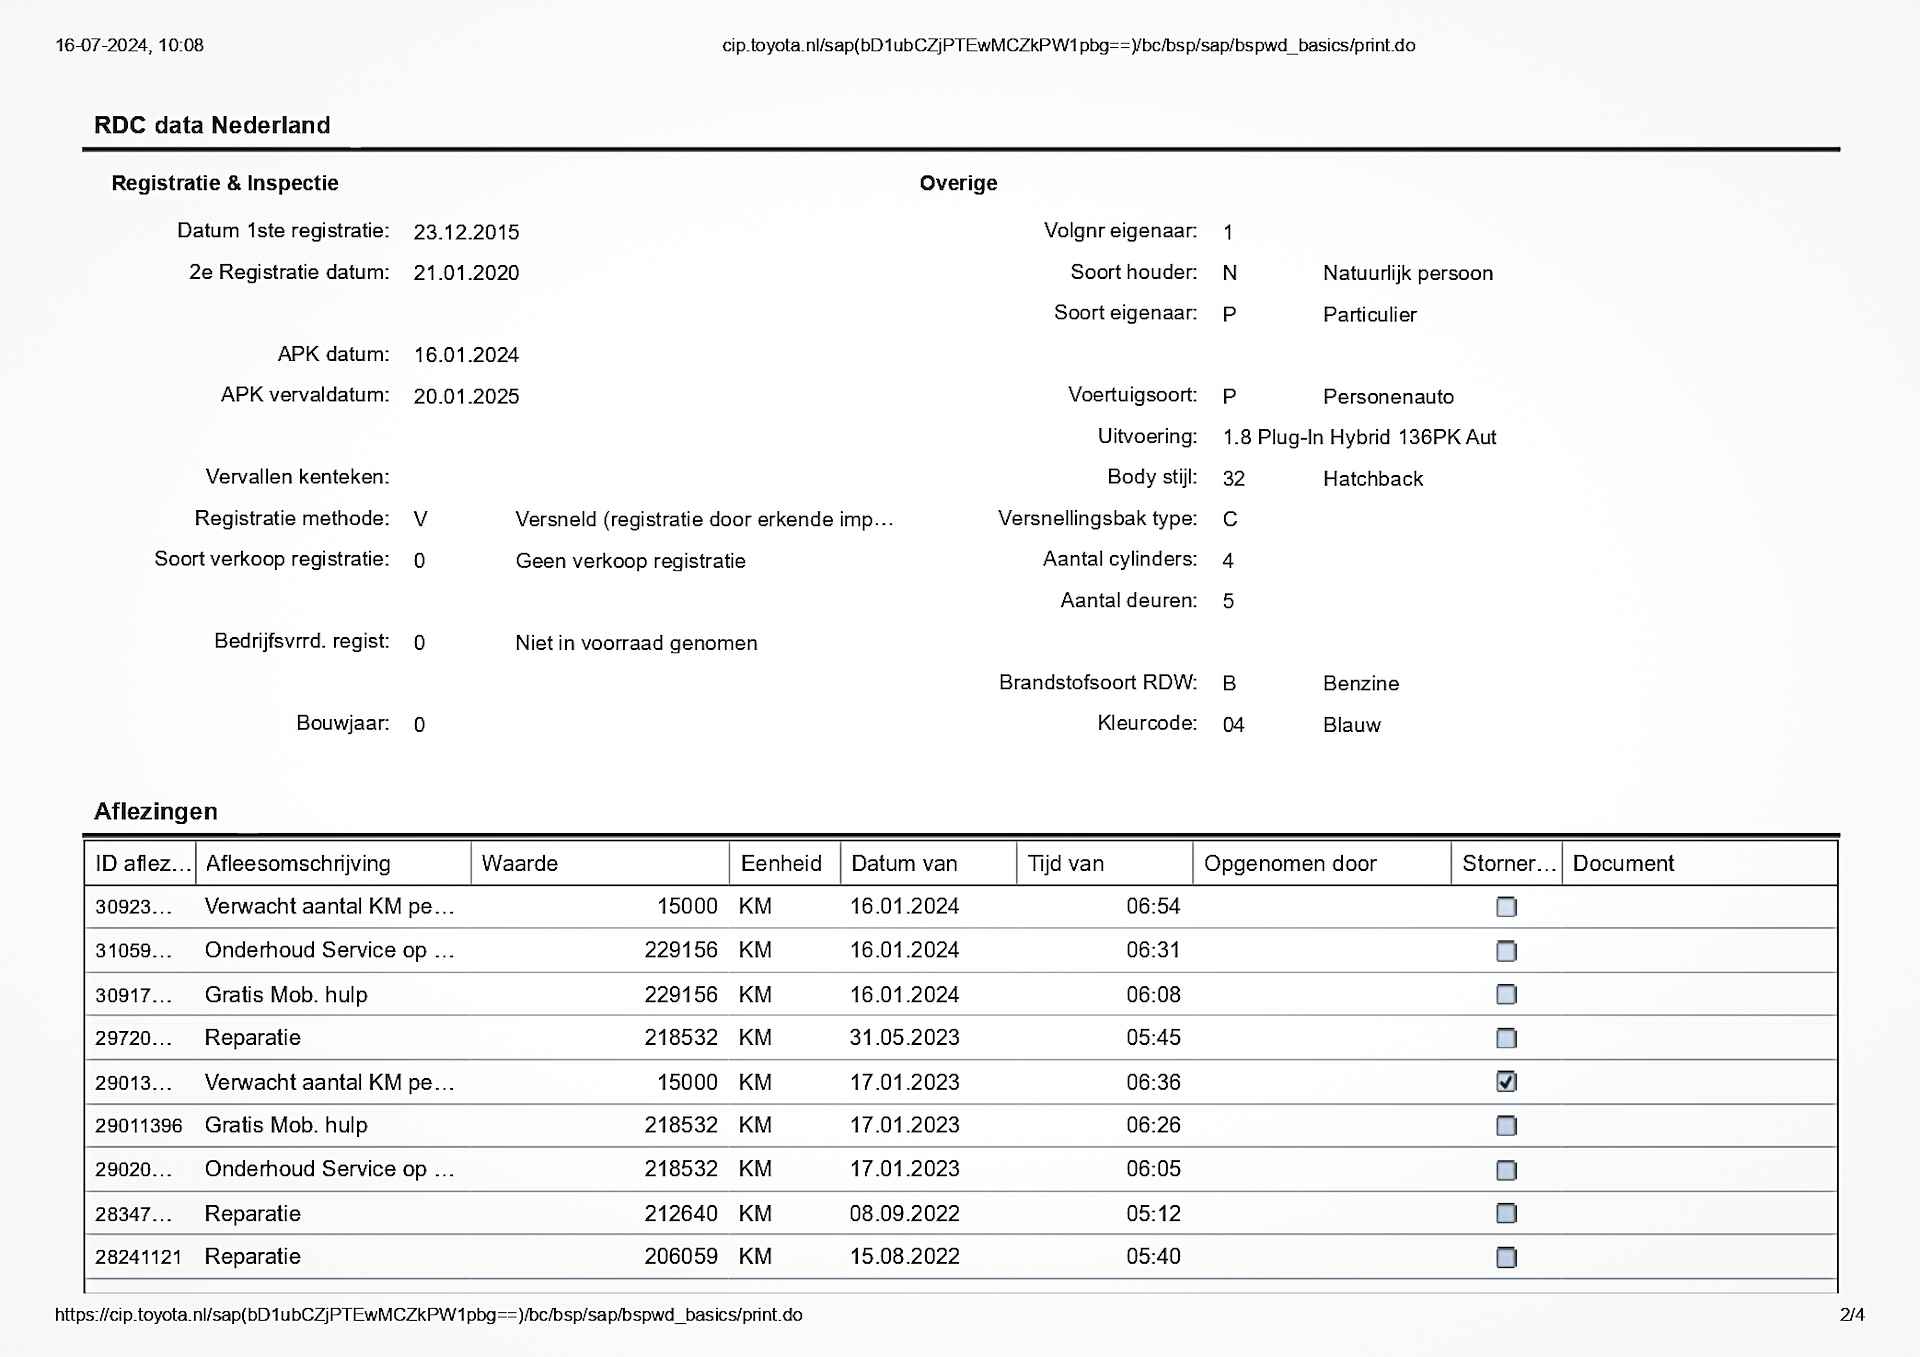Screen dimensions: 1920x1357
Task: Toggle Storneren checkbox for row 28241121
Action: [1506, 1257]
